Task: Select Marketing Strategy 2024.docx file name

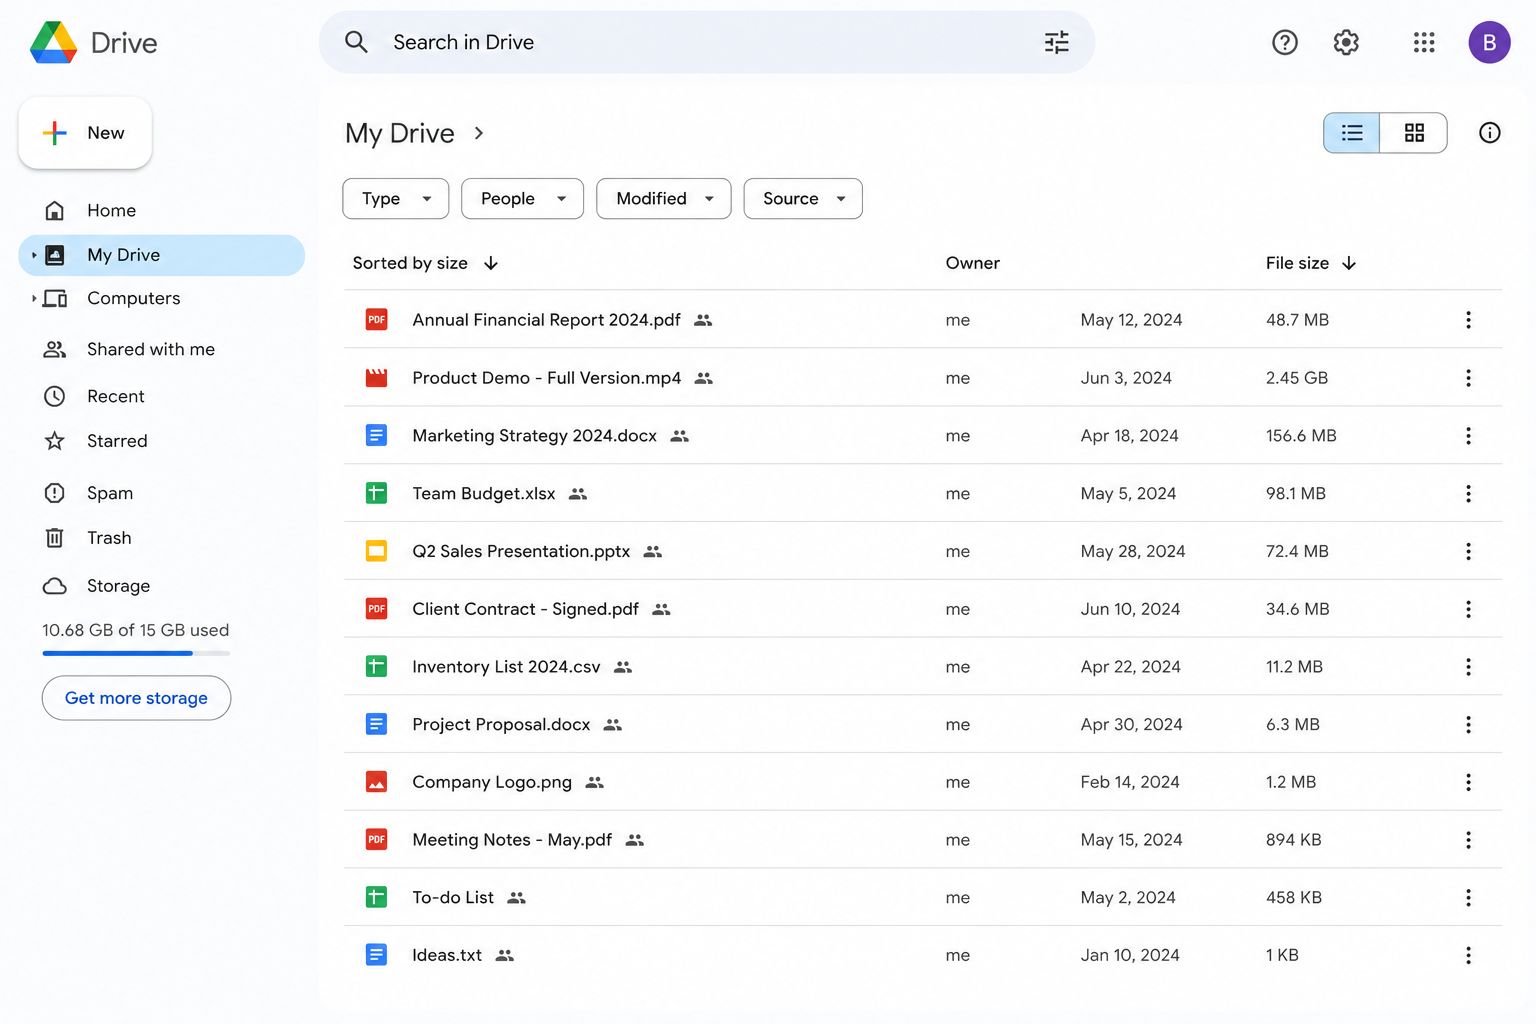Action: click(534, 436)
